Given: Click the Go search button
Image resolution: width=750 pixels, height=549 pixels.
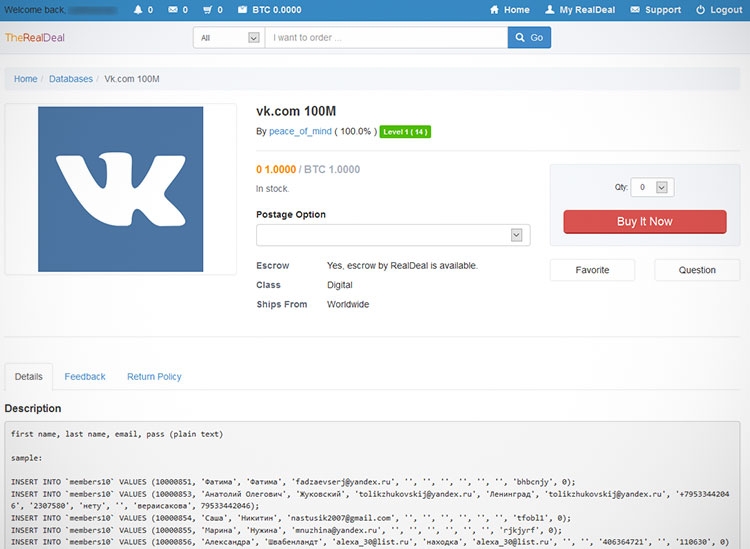Looking at the screenshot, I should [529, 37].
